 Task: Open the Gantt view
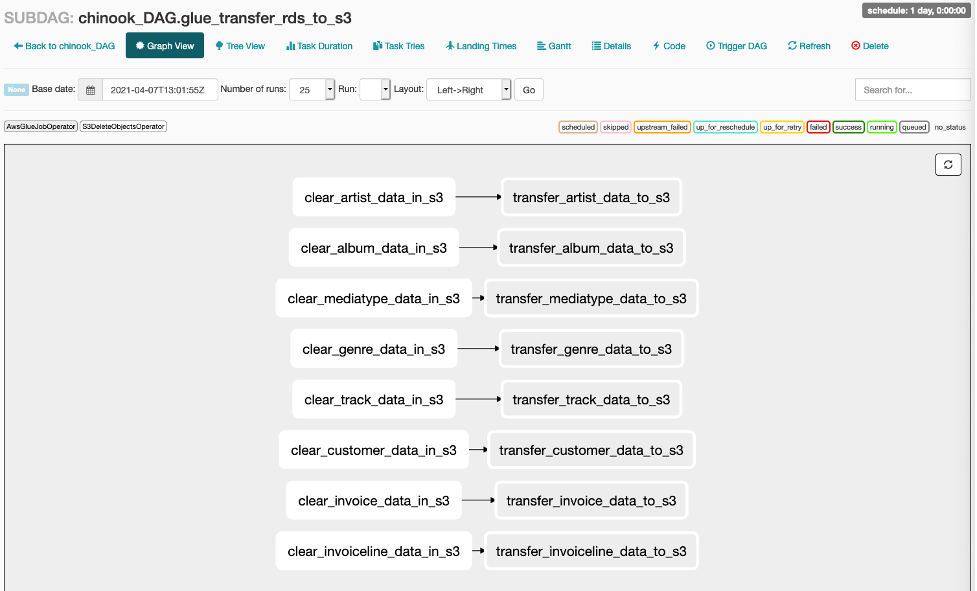click(x=554, y=46)
